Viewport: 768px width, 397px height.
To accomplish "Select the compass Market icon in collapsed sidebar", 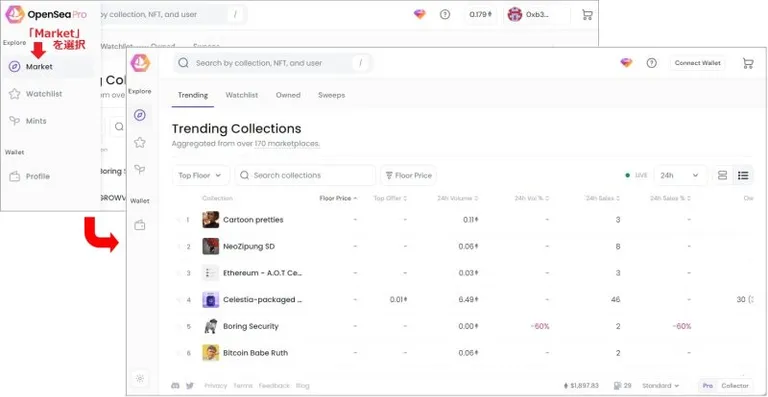I will point(140,115).
